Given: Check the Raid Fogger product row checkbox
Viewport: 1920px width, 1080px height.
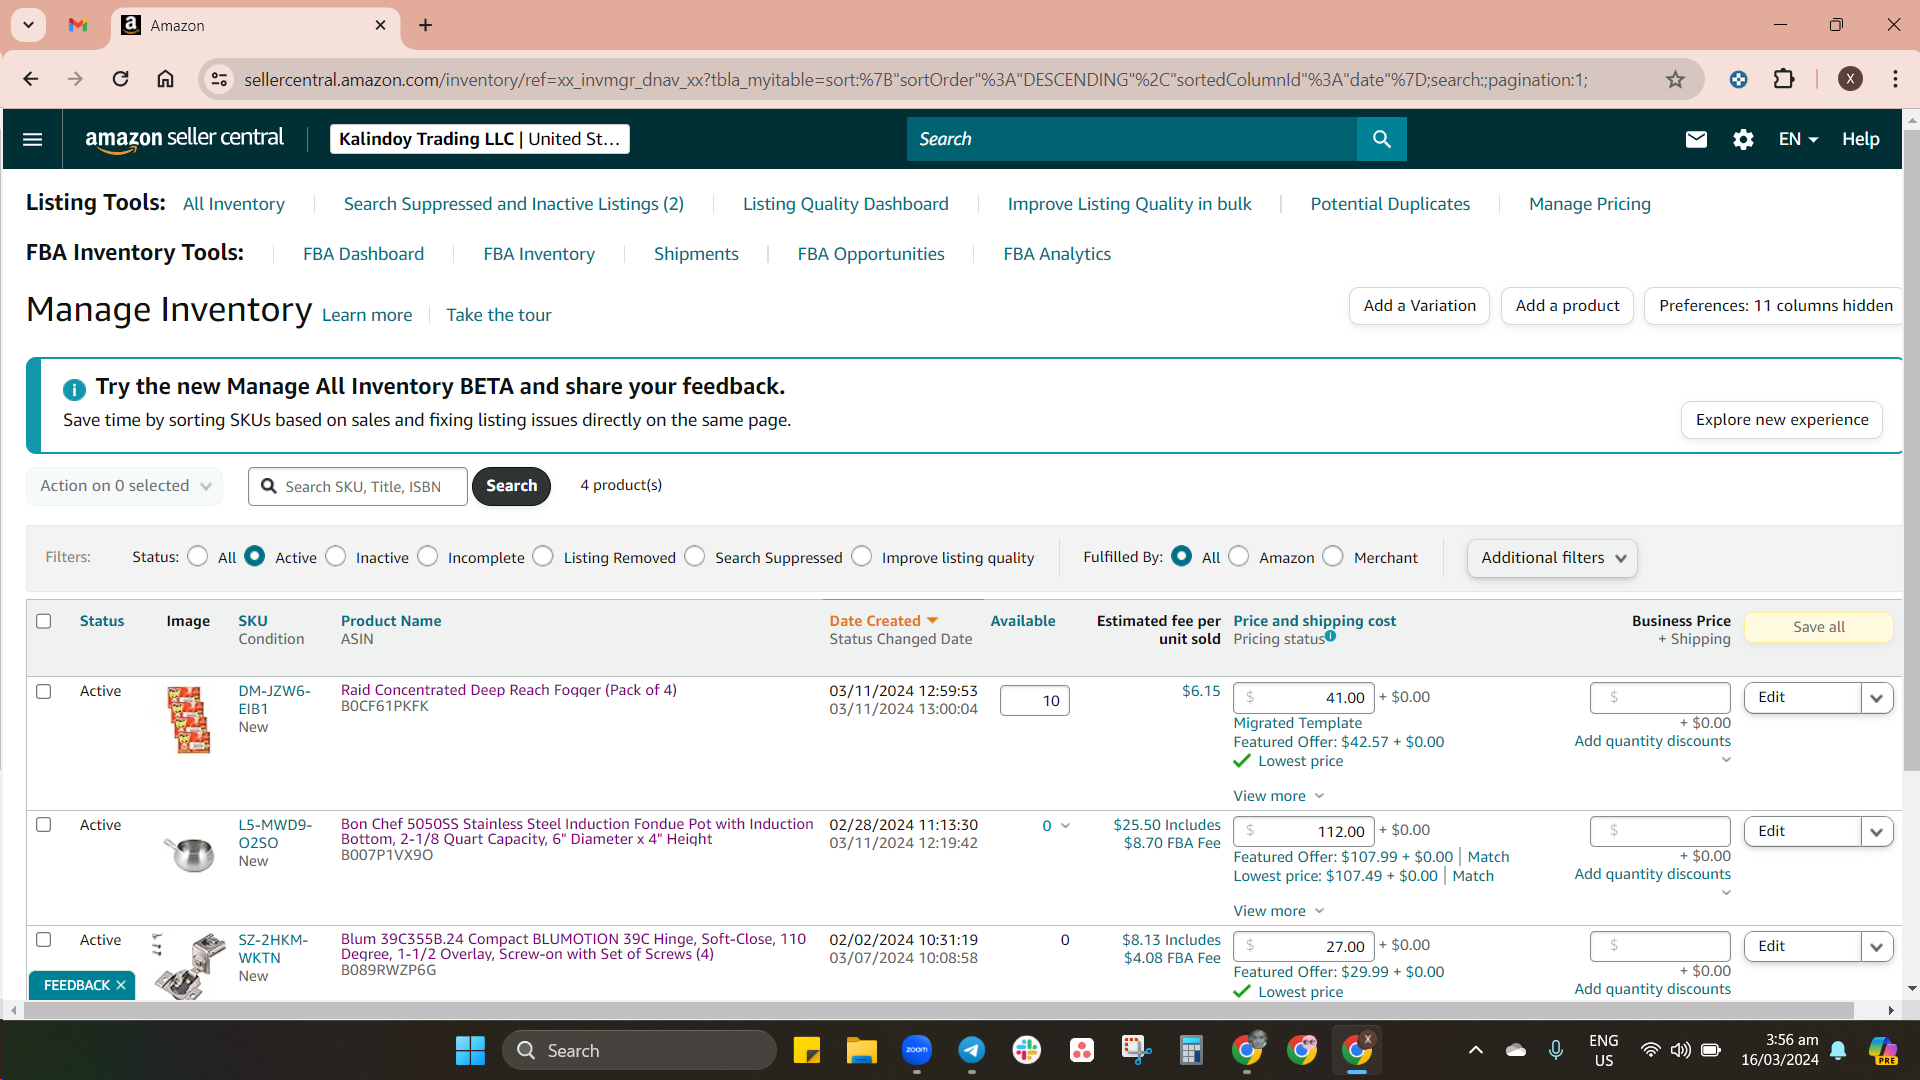Looking at the screenshot, I should point(44,691).
